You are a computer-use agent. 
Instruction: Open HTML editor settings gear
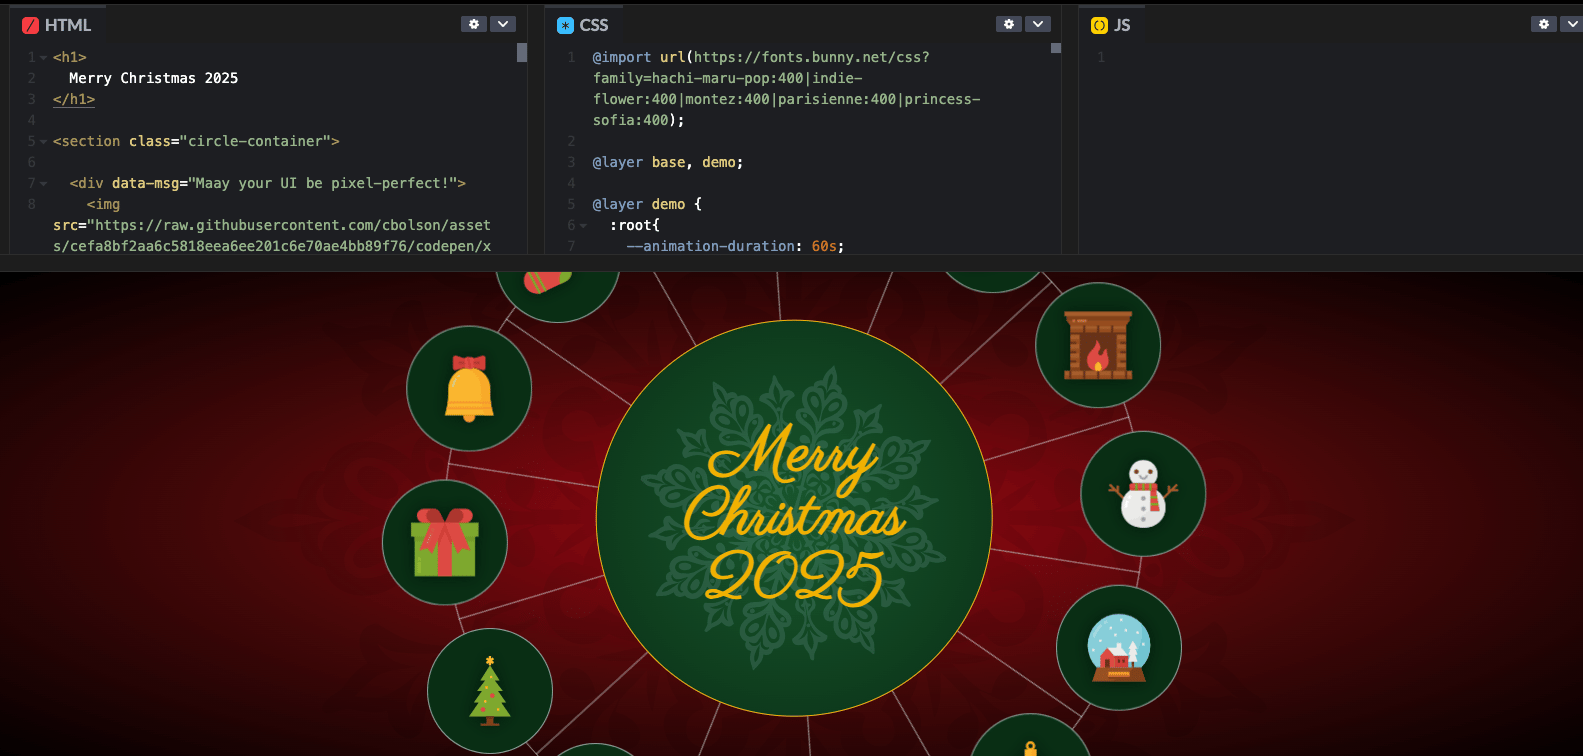point(474,24)
